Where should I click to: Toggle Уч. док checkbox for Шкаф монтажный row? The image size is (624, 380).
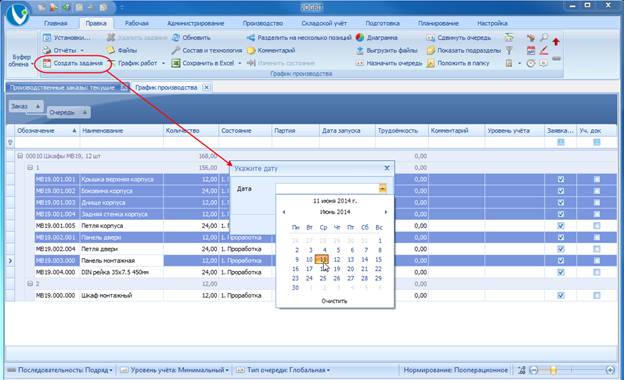coord(597,296)
